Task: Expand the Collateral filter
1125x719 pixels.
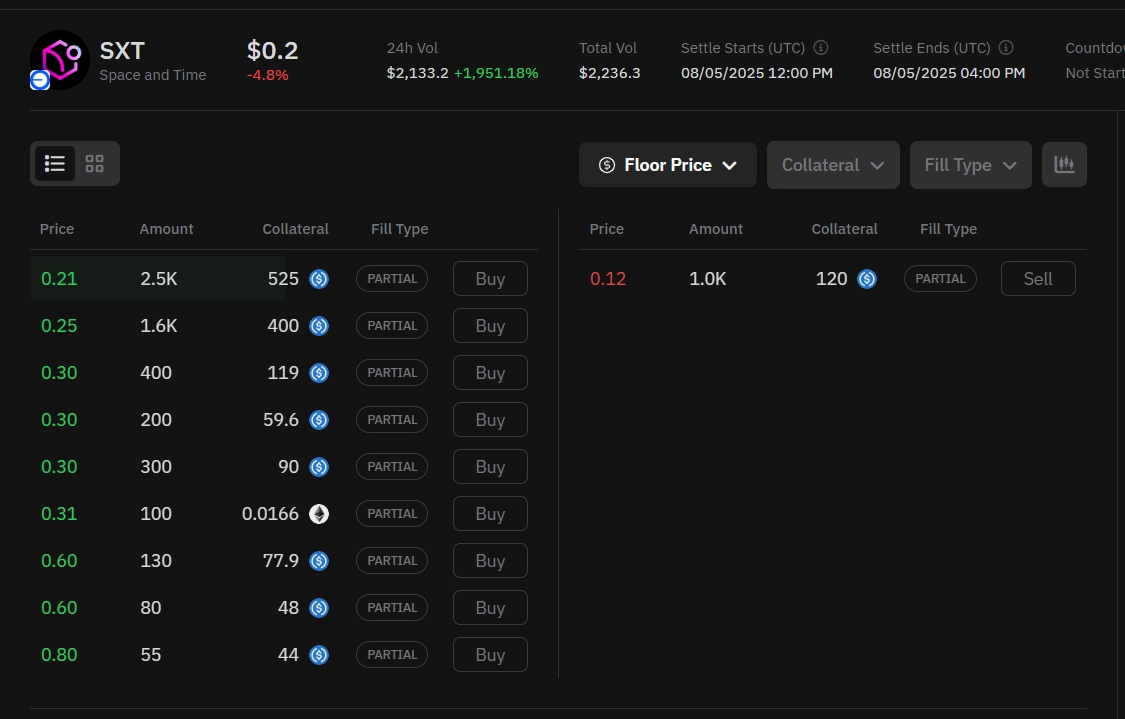Action: 833,164
